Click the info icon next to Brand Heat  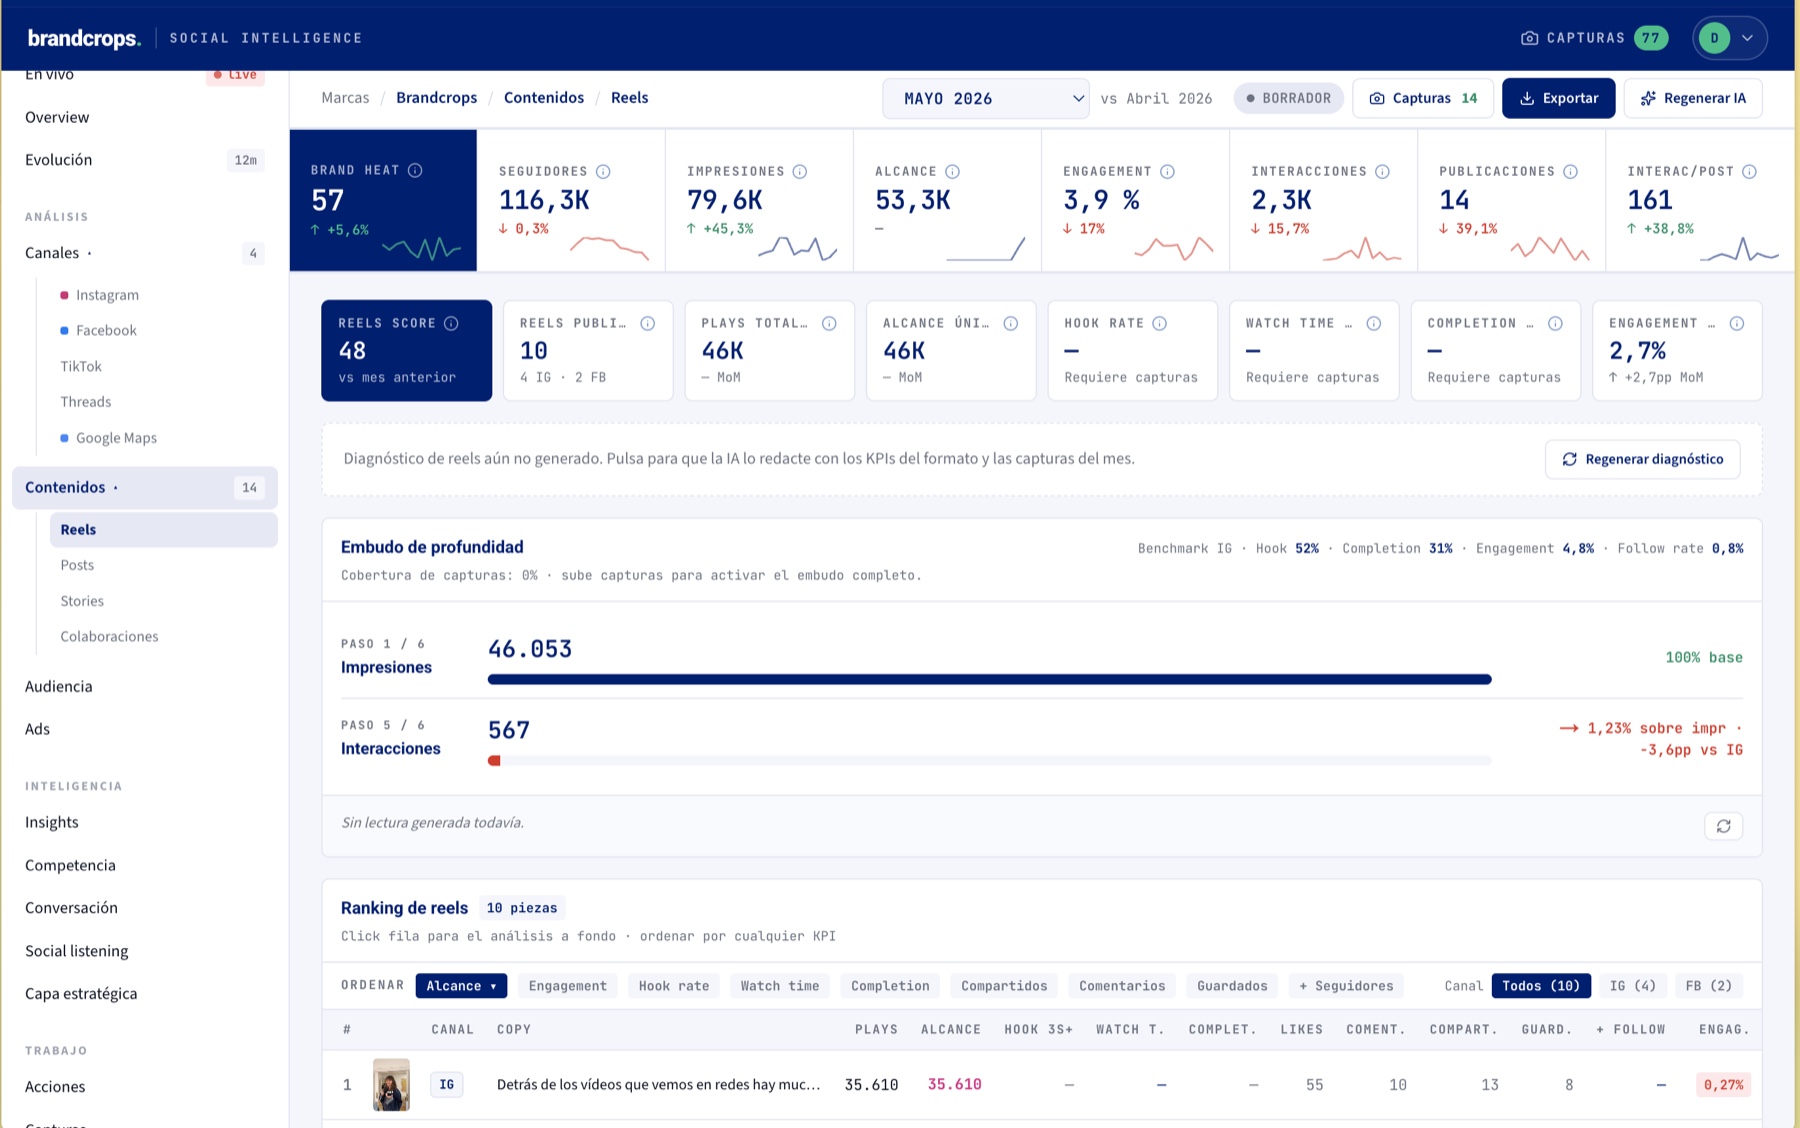tap(415, 170)
